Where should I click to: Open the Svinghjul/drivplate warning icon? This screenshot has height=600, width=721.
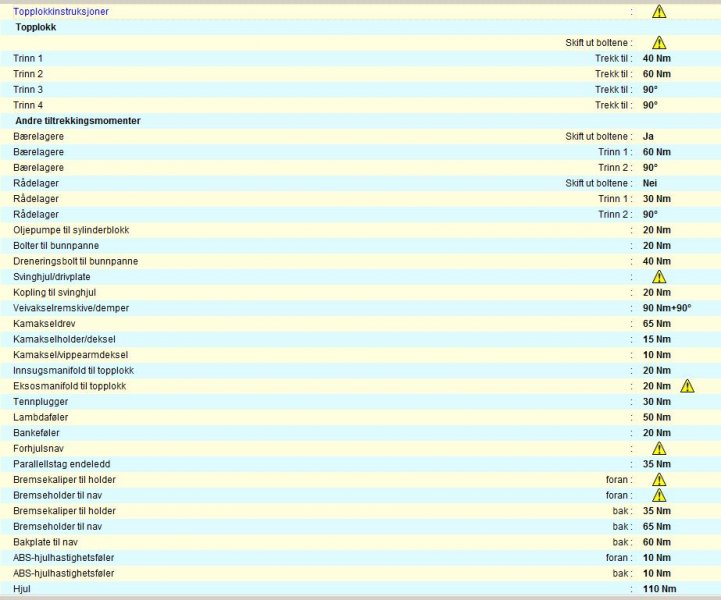(x=659, y=277)
